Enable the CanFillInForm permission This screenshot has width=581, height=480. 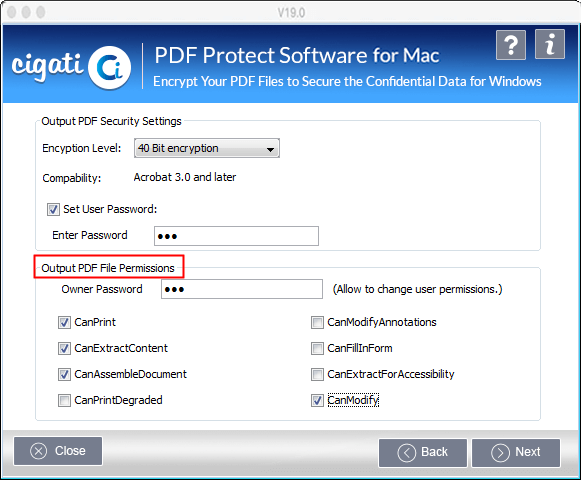point(317,348)
